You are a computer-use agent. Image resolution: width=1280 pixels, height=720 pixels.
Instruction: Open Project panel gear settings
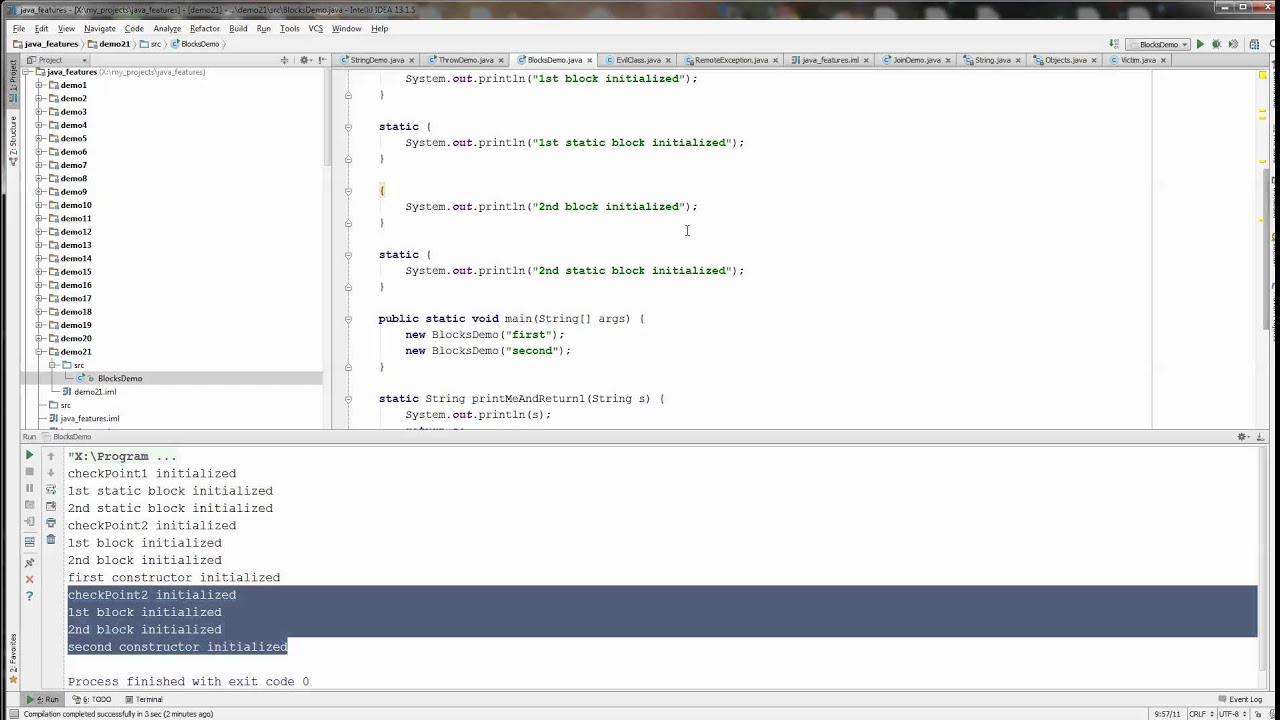pyautogui.click(x=308, y=60)
